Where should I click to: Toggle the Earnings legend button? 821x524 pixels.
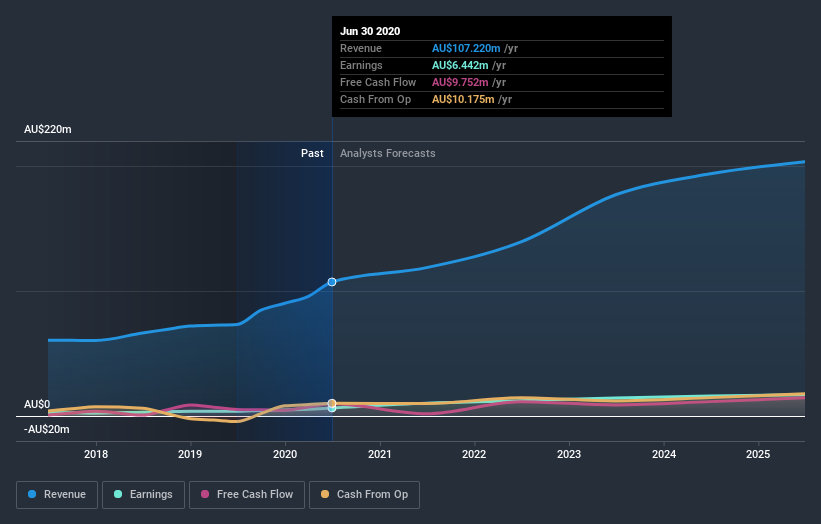[x=143, y=495]
